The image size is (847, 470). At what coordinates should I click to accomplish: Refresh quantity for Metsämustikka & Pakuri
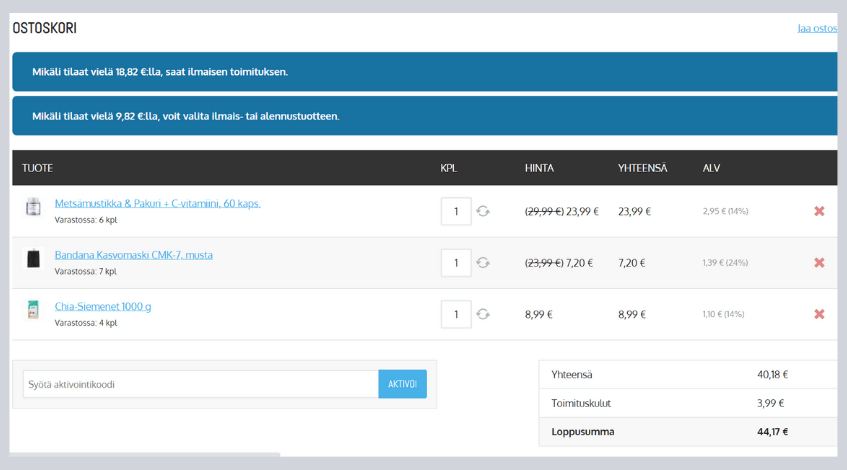[483, 211]
